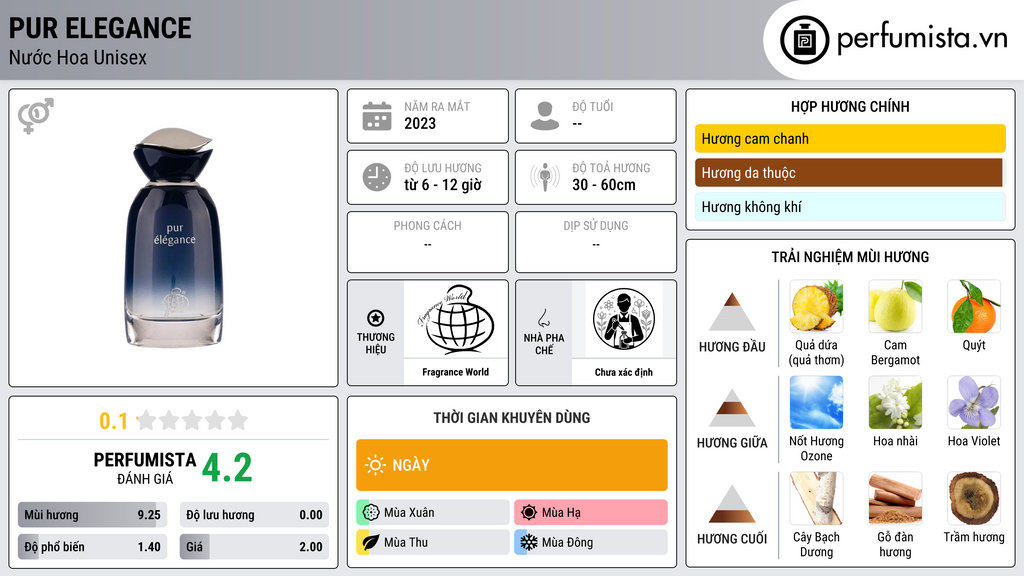Image resolution: width=1024 pixels, height=576 pixels.
Task: Click the sun icon in Ngày bar
Action: click(x=376, y=465)
